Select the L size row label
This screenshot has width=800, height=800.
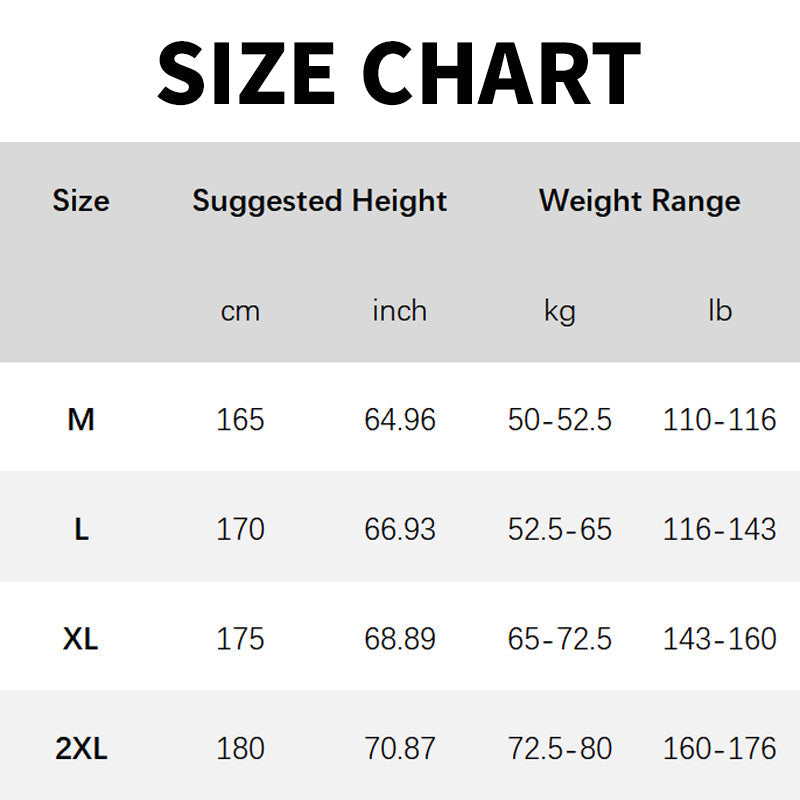81,529
